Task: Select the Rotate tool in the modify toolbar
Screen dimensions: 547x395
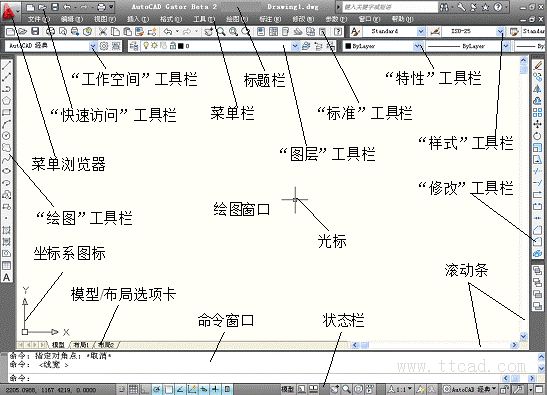Action: pos(538,136)
